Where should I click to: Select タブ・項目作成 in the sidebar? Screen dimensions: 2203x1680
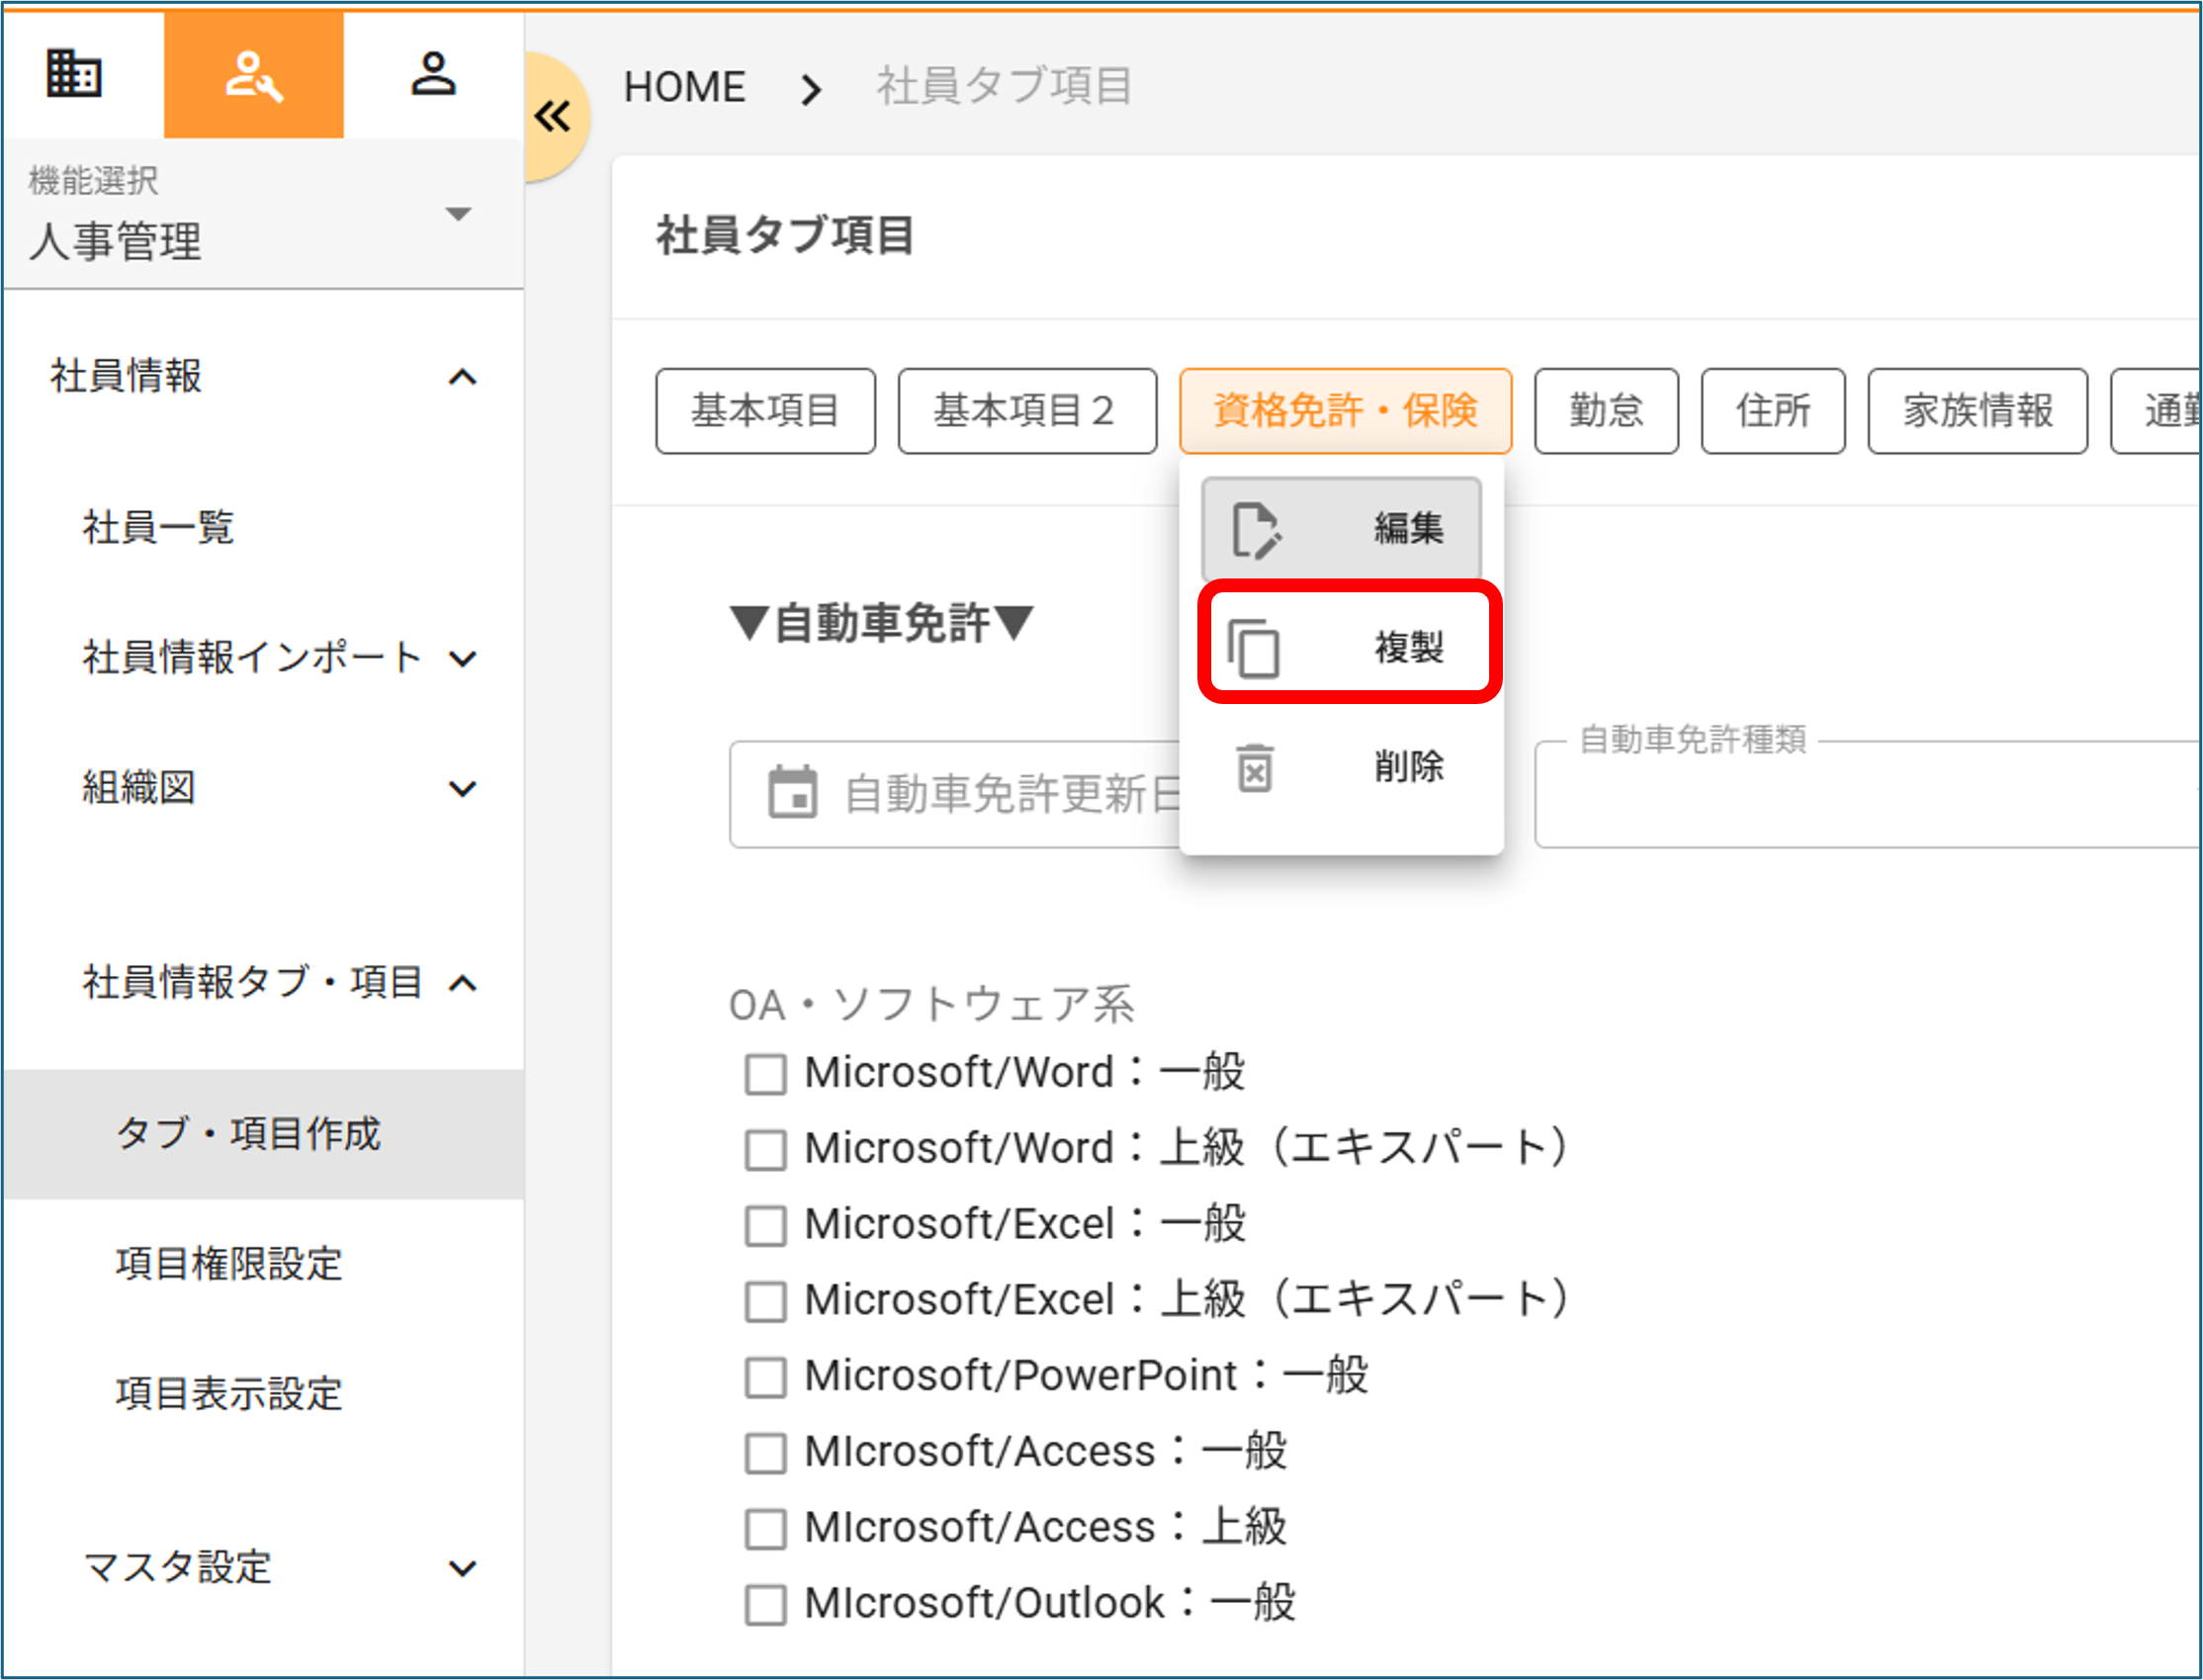point(249,1133)
